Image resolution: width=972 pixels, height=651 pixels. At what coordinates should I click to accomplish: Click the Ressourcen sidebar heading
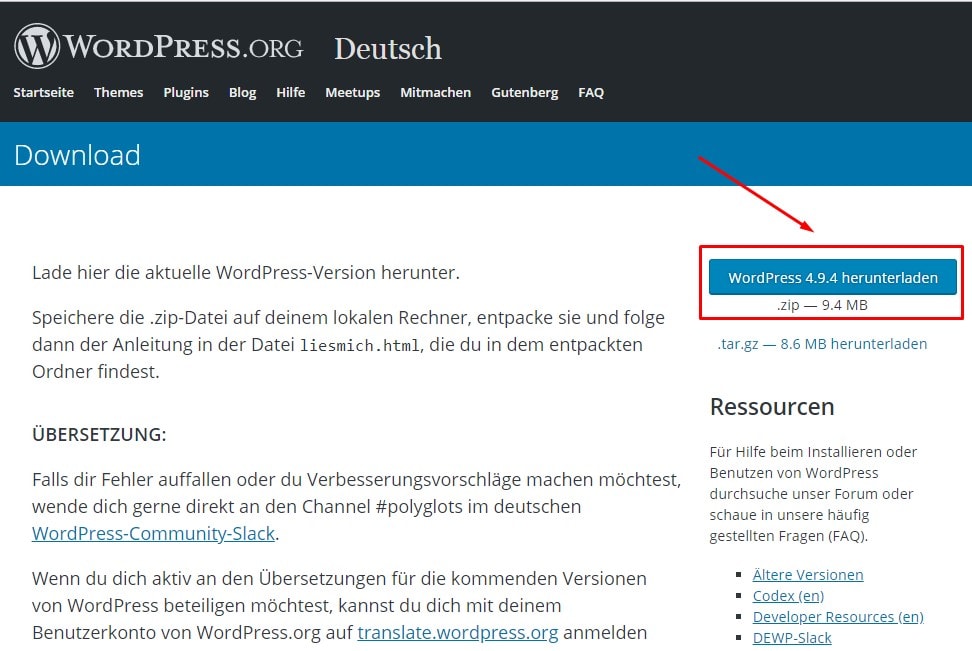point(772,407)
